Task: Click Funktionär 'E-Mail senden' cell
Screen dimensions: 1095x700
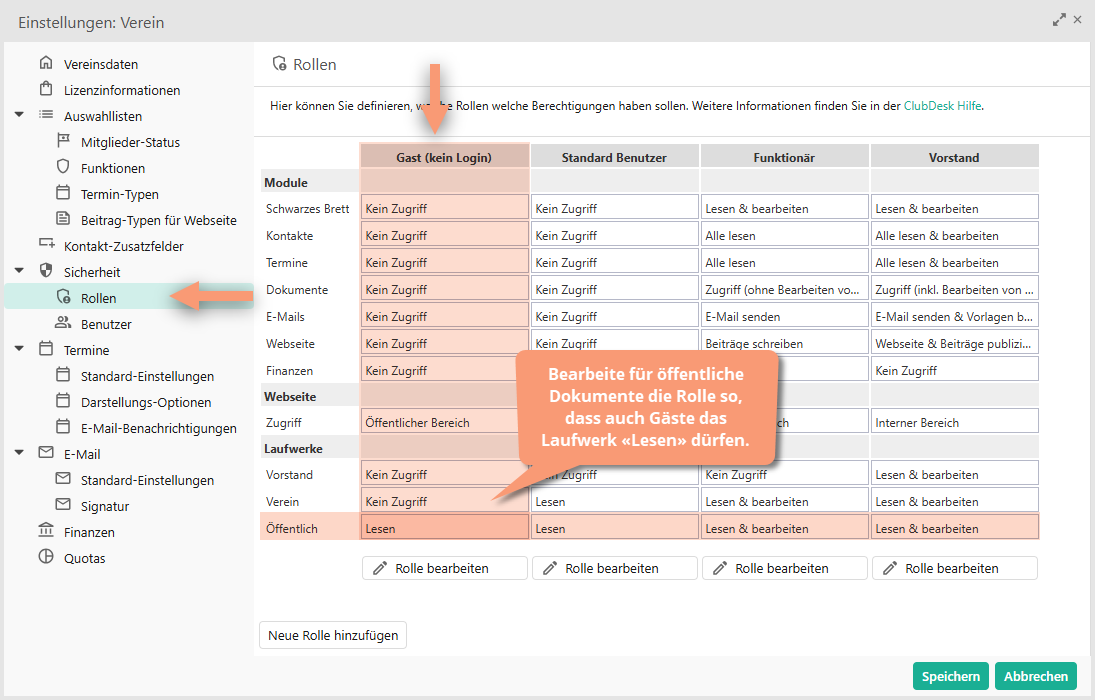Action: pos(785,316)
